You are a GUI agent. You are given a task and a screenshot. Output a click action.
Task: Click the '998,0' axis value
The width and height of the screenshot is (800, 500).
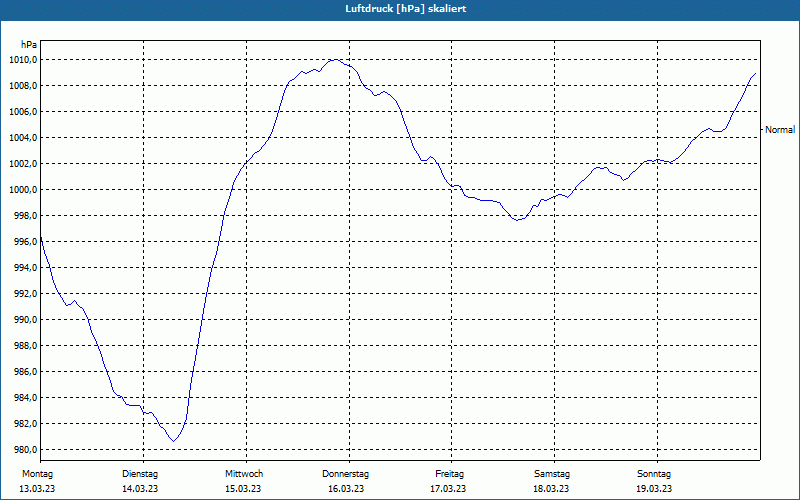[x=25, y=216]
